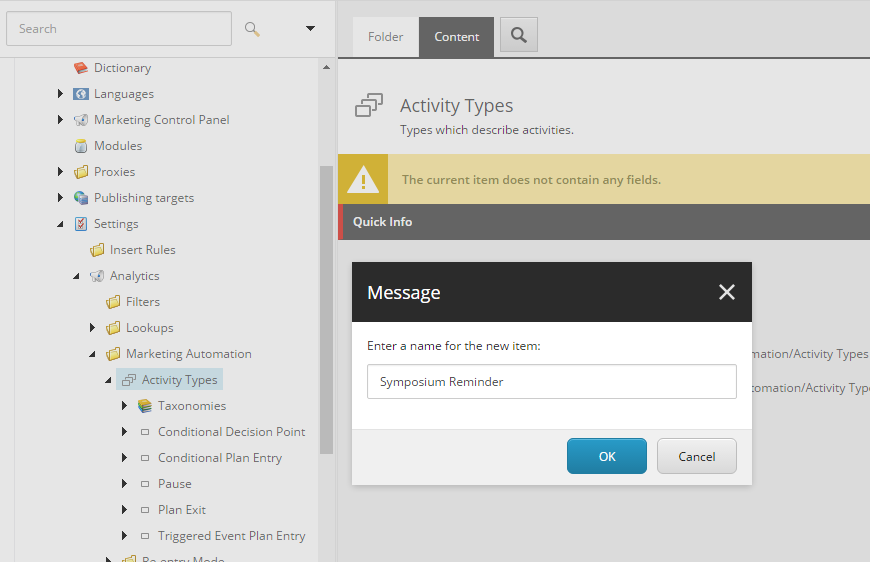Click the Plan Exit item icon

145,510
